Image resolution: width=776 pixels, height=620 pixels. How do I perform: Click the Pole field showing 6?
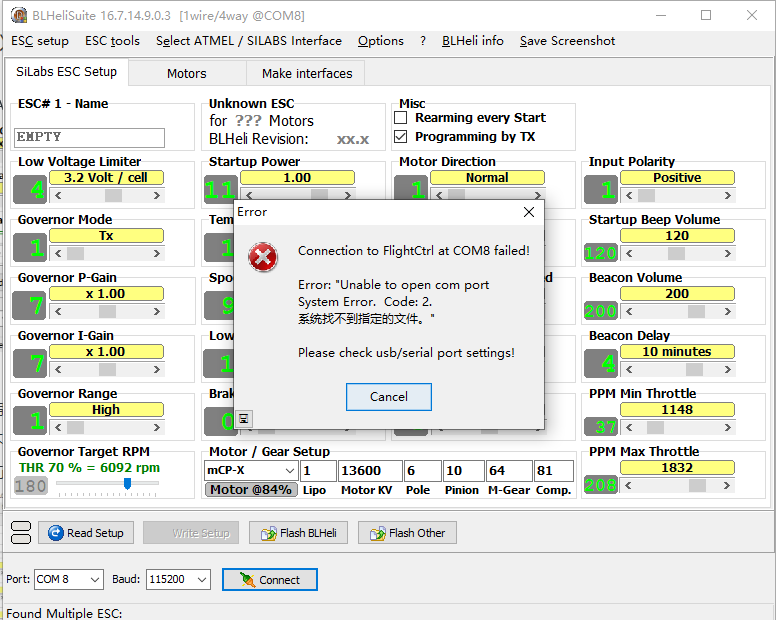click(422, 471)
